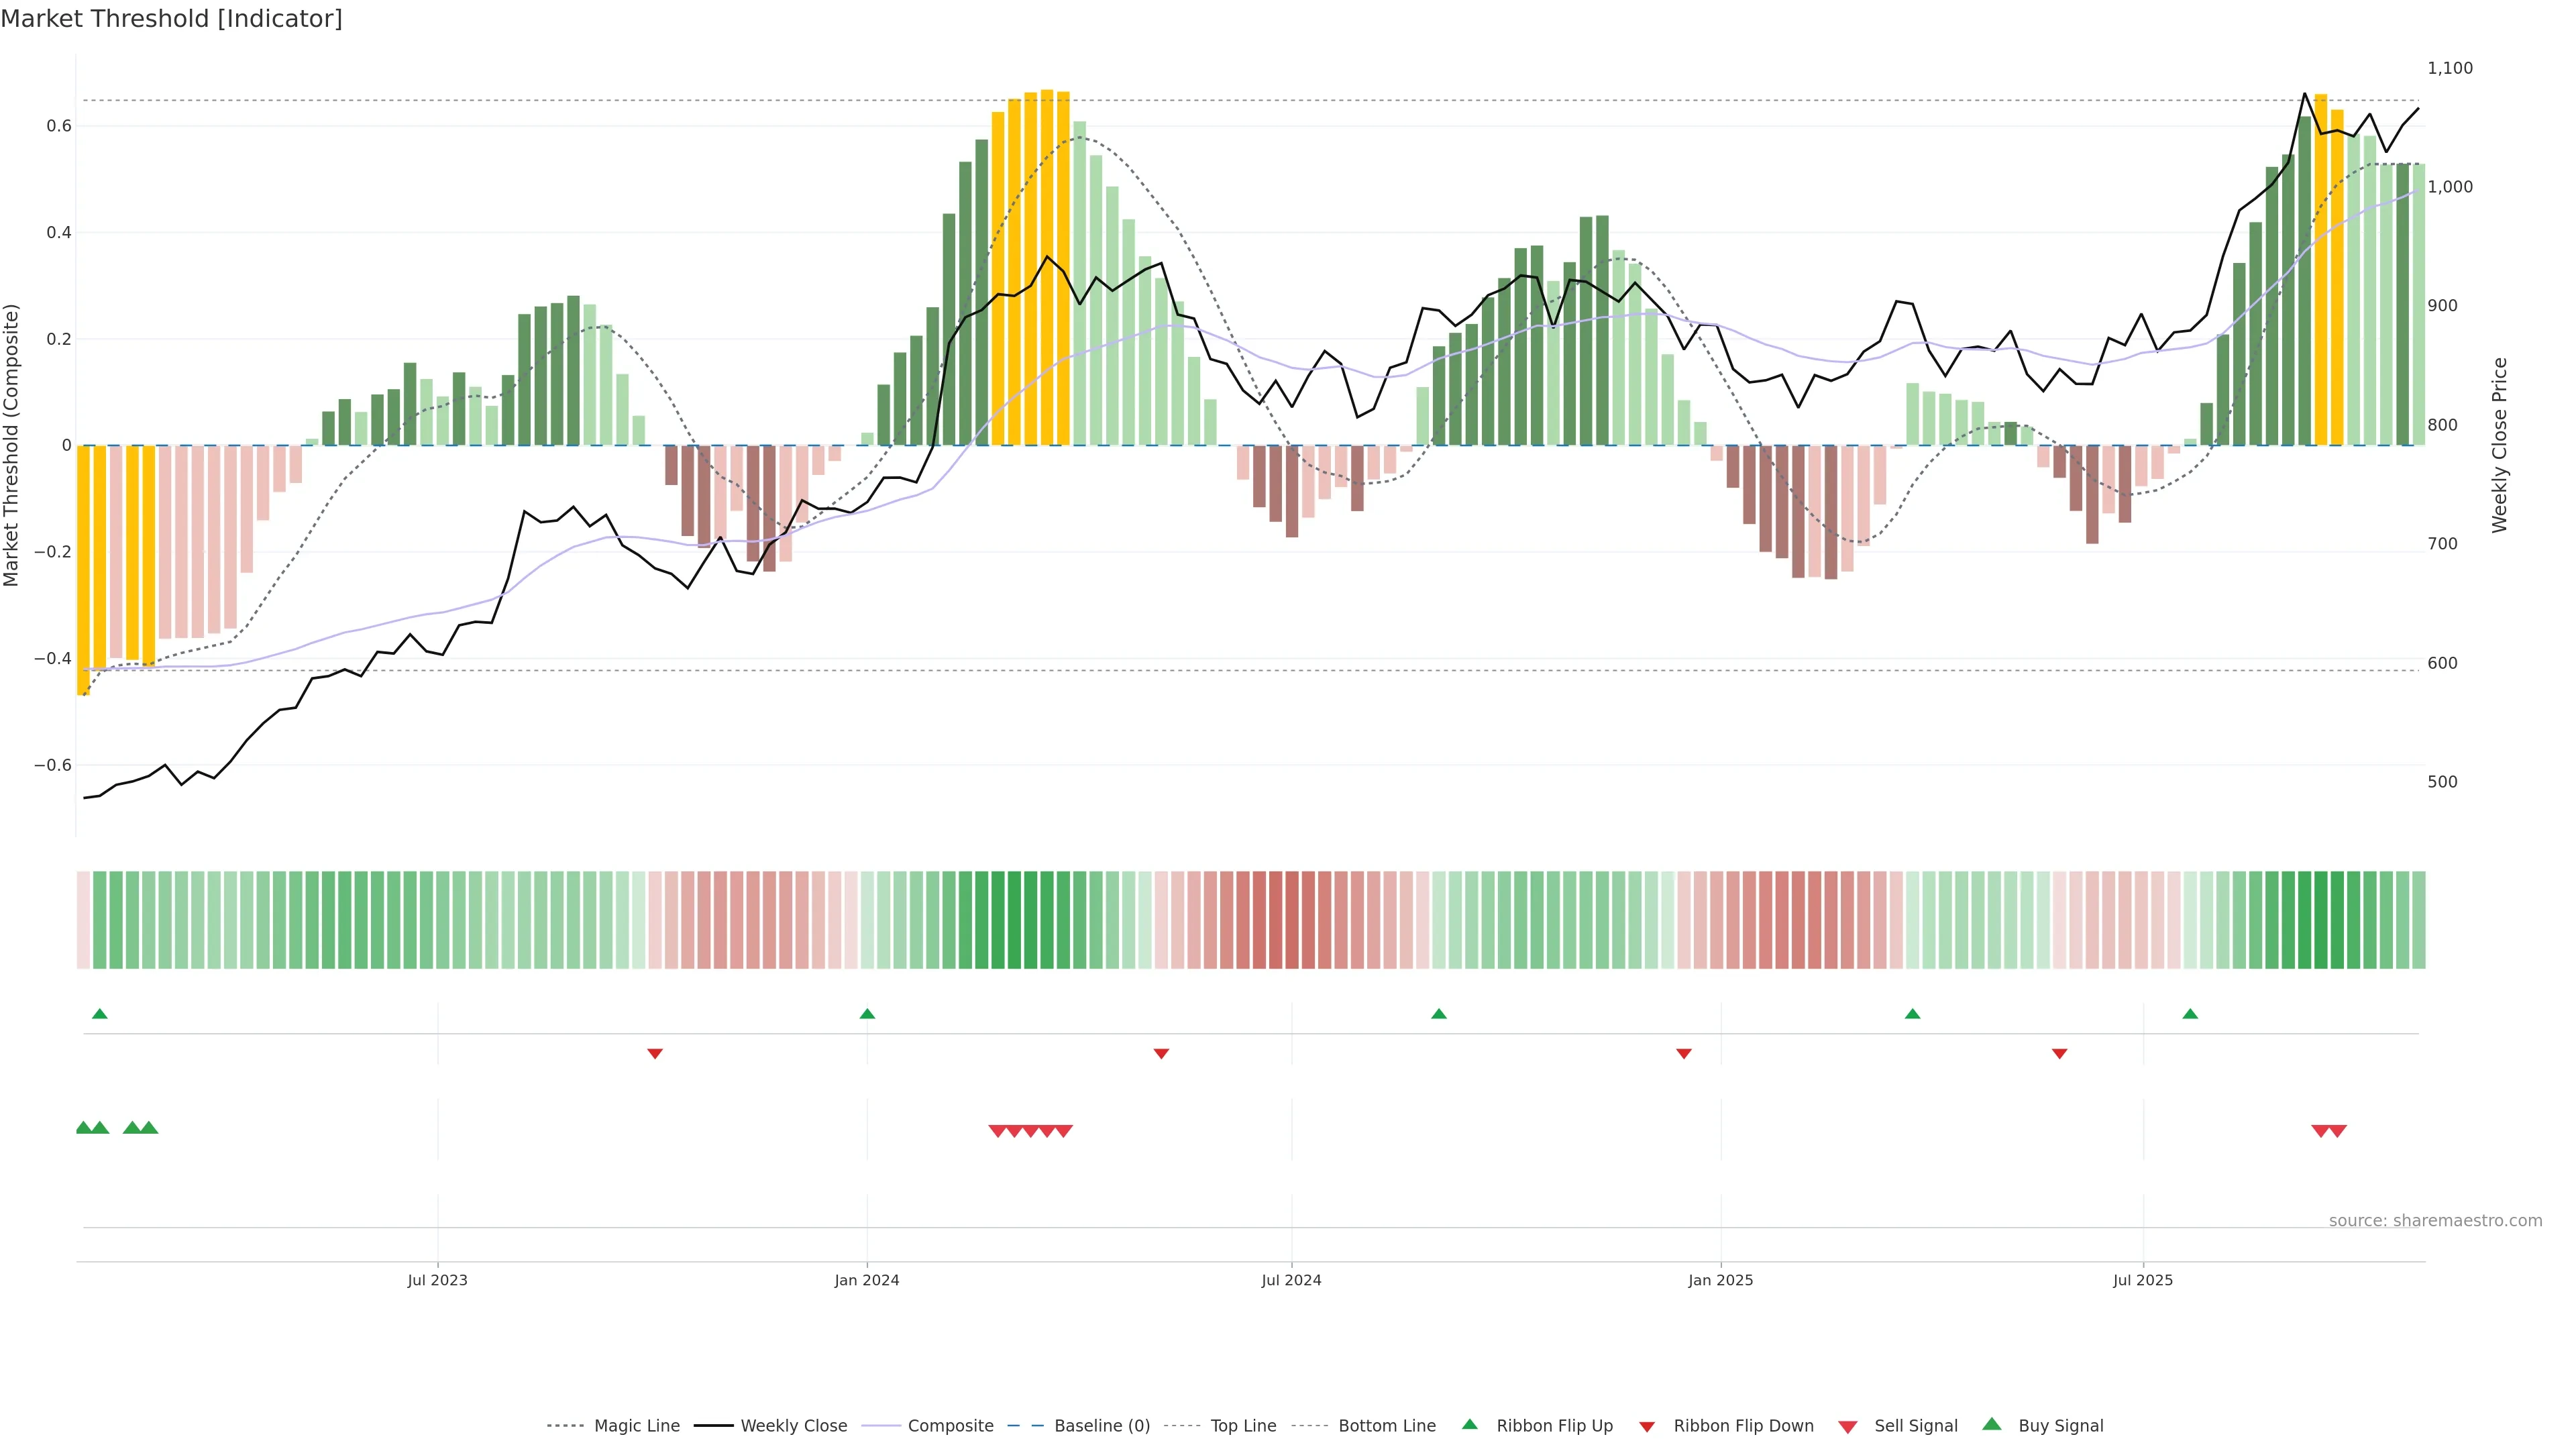The height and width of the screenshot is (1449, 2576).
Task: Click the last red Ribbon Flip Down marker
Action: [2059, 1053]
